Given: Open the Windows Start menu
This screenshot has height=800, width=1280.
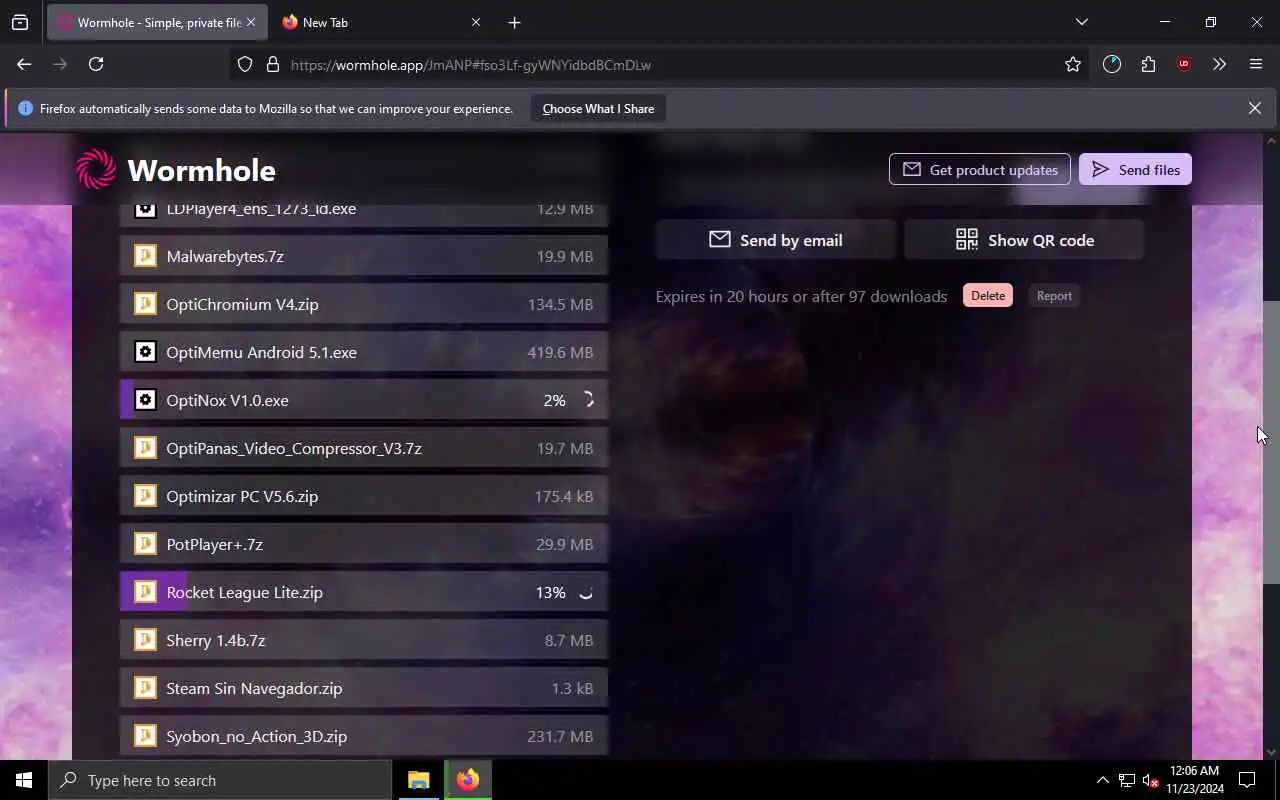Looking at the screenshot, I should tap(24, 780).
